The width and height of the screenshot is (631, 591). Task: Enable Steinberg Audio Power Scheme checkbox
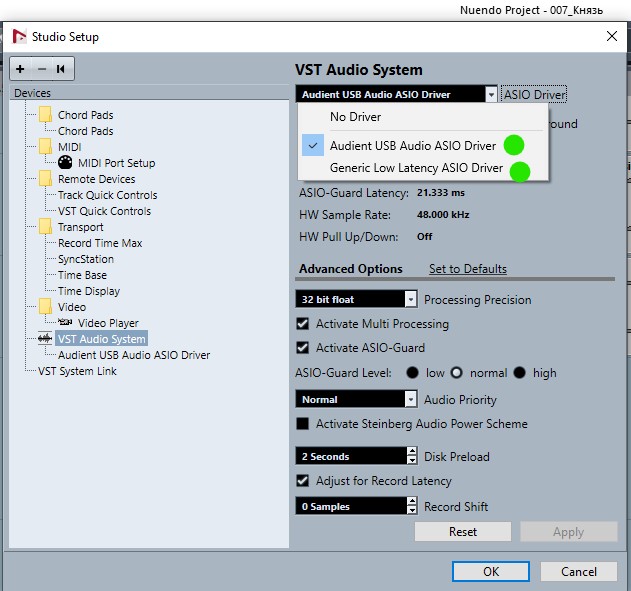pos(303,424)
